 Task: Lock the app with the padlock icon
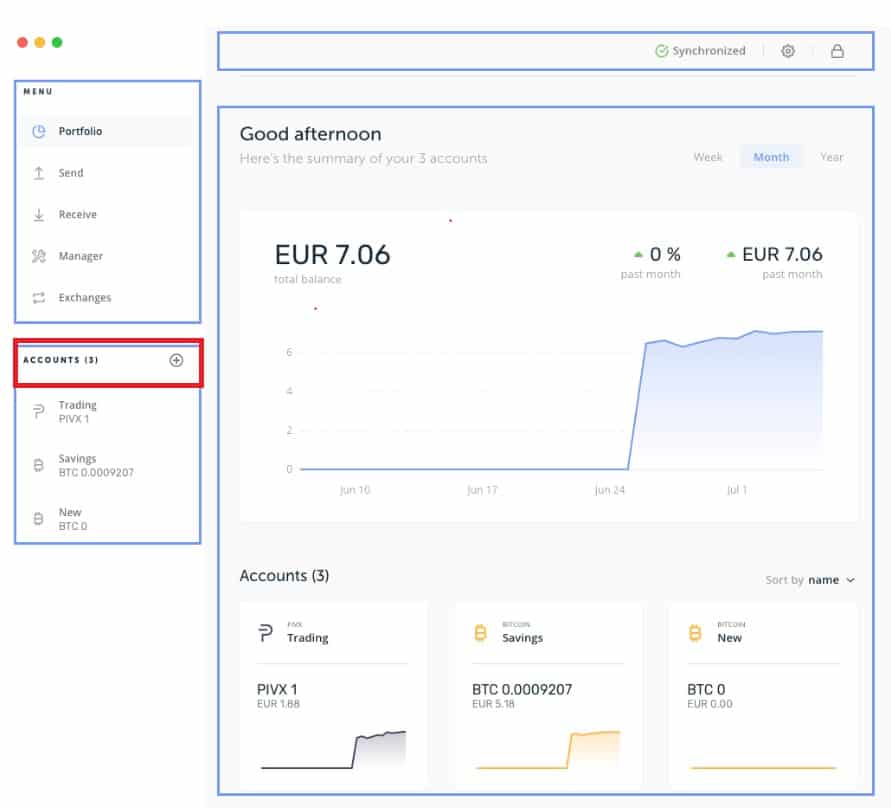click(x=837, y=51)
